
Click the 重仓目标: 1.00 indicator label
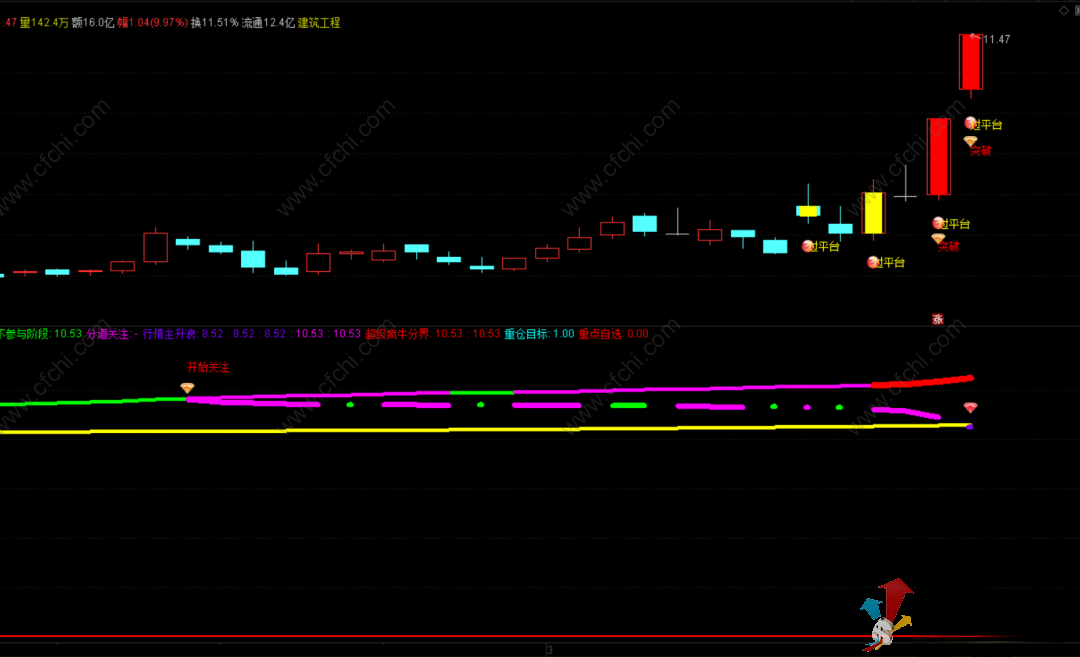pos(539,334)
